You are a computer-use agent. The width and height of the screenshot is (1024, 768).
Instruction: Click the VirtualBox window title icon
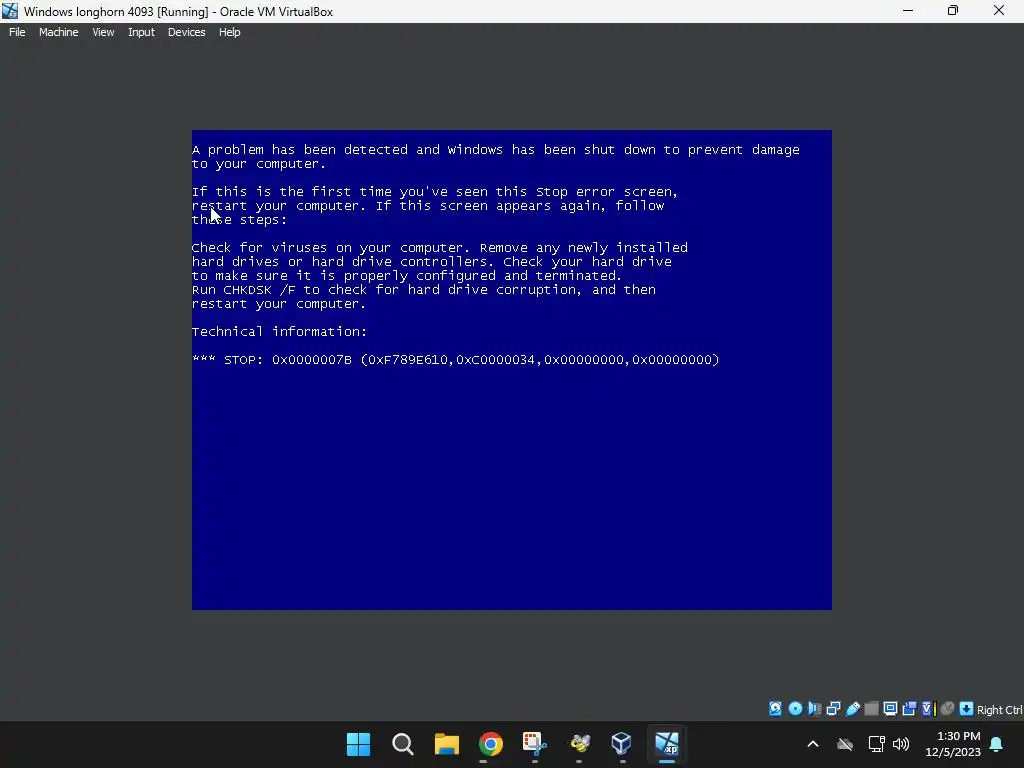click(x=10, y=11)
